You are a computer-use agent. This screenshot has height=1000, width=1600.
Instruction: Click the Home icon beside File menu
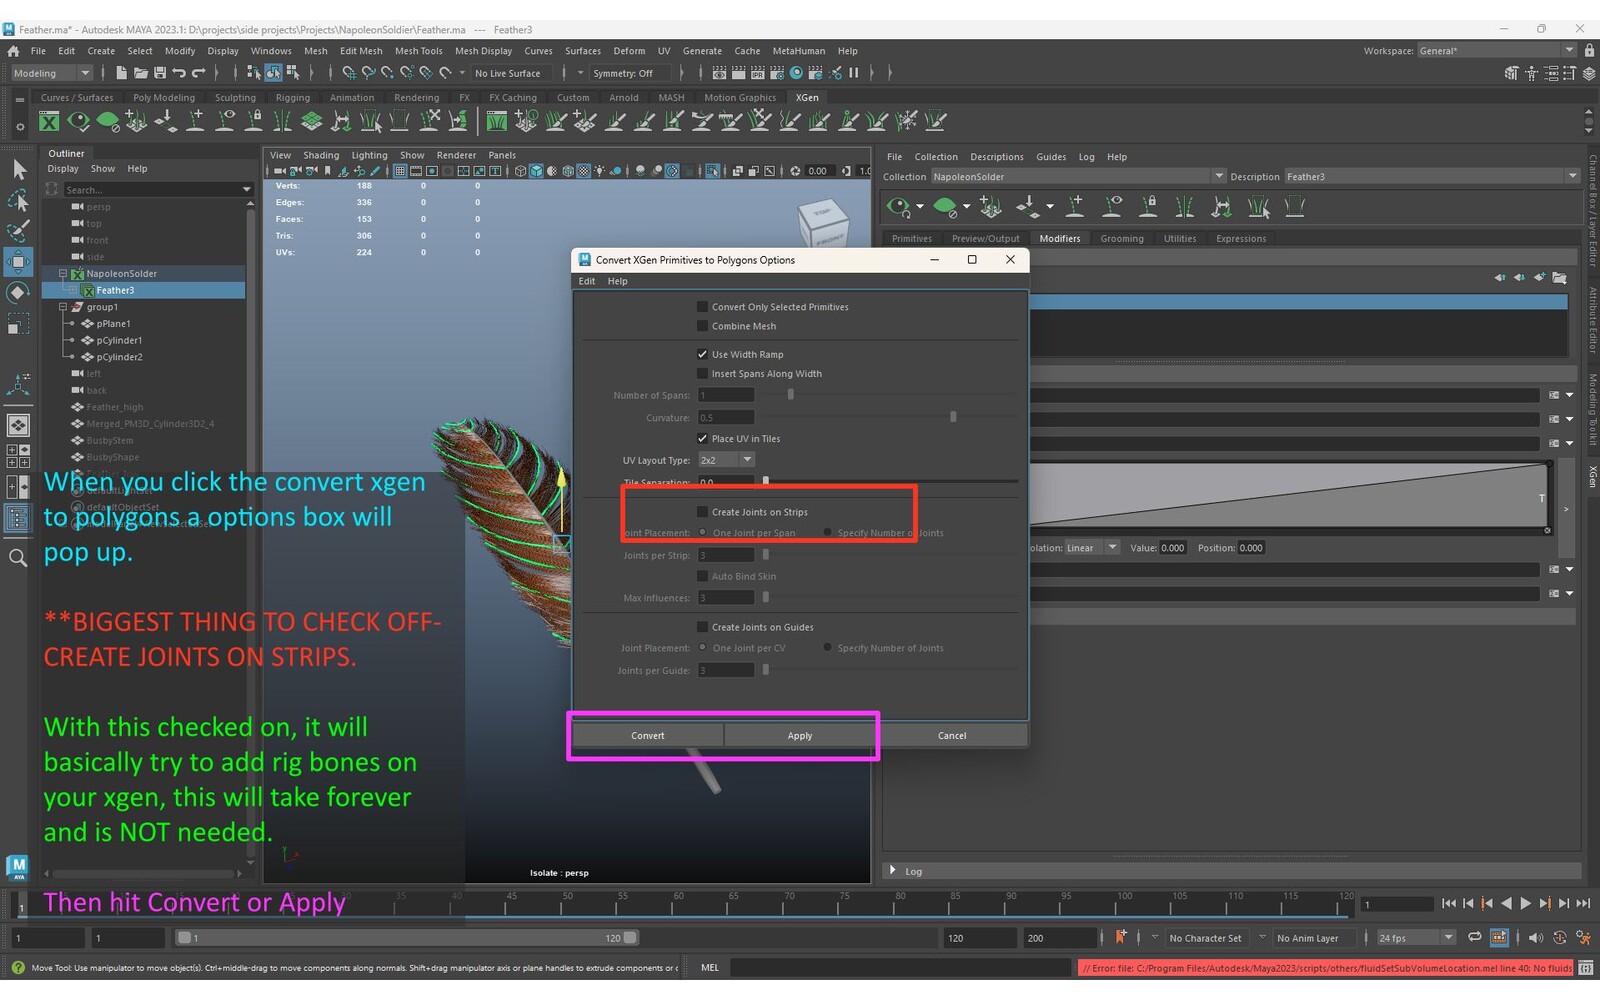(x=13, y=51)
